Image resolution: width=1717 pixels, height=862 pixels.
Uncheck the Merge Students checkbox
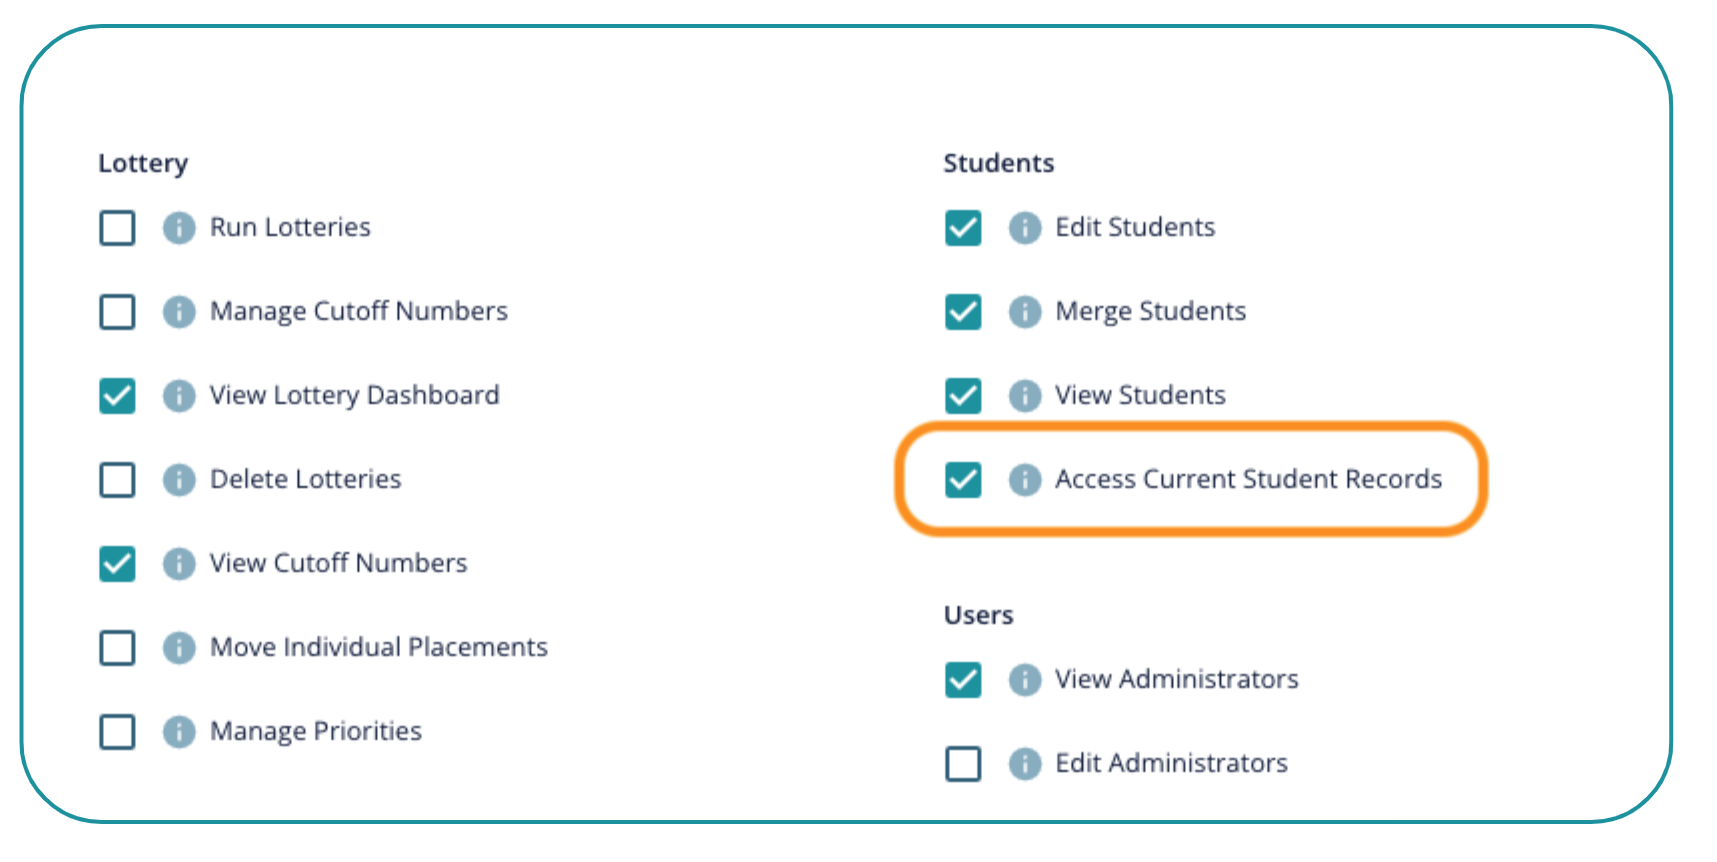click(x=963, y=312)
